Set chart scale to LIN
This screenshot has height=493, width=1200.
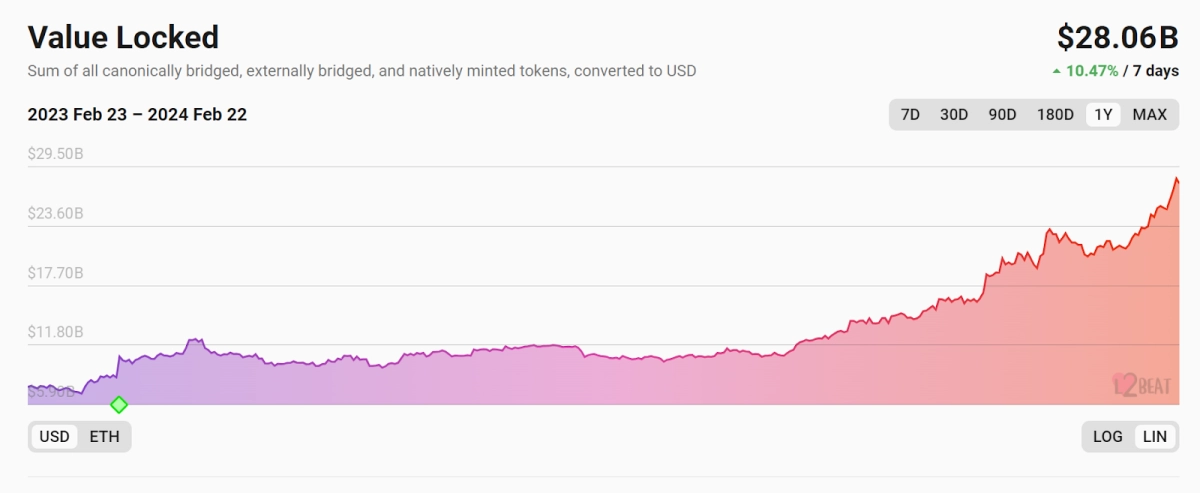tap(1155, 437)
